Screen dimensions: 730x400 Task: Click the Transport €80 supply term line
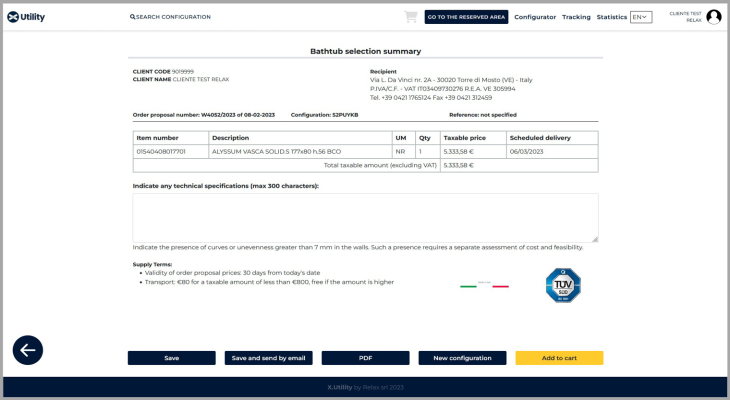coord(269,282)
